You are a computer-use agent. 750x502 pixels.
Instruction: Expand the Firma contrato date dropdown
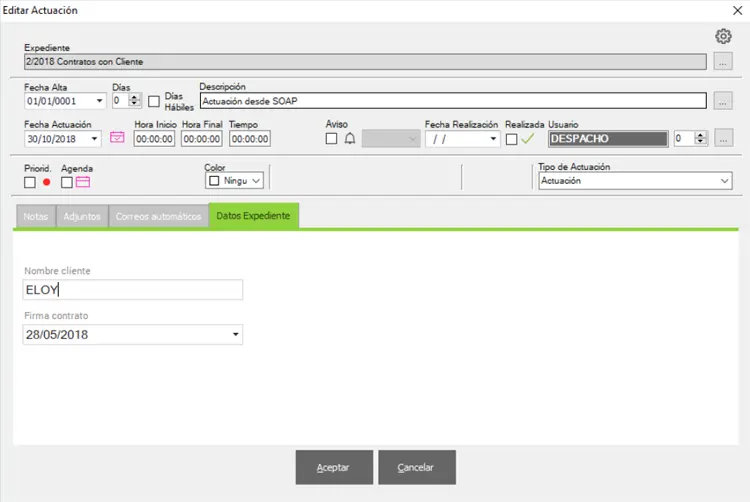(235, 334)
